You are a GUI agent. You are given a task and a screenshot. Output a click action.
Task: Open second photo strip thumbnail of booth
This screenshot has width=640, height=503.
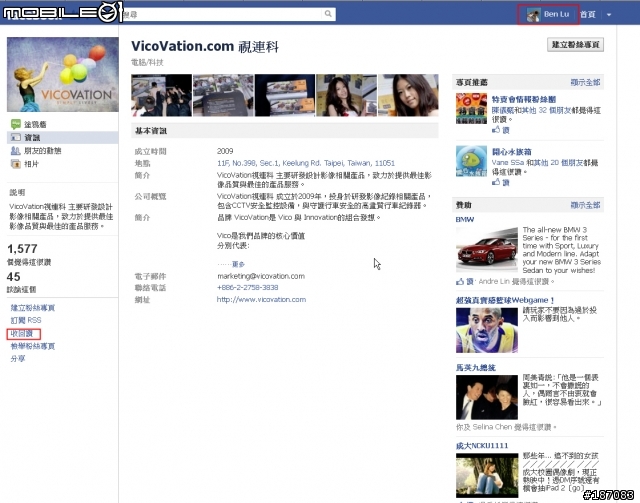tap(223, 95)
